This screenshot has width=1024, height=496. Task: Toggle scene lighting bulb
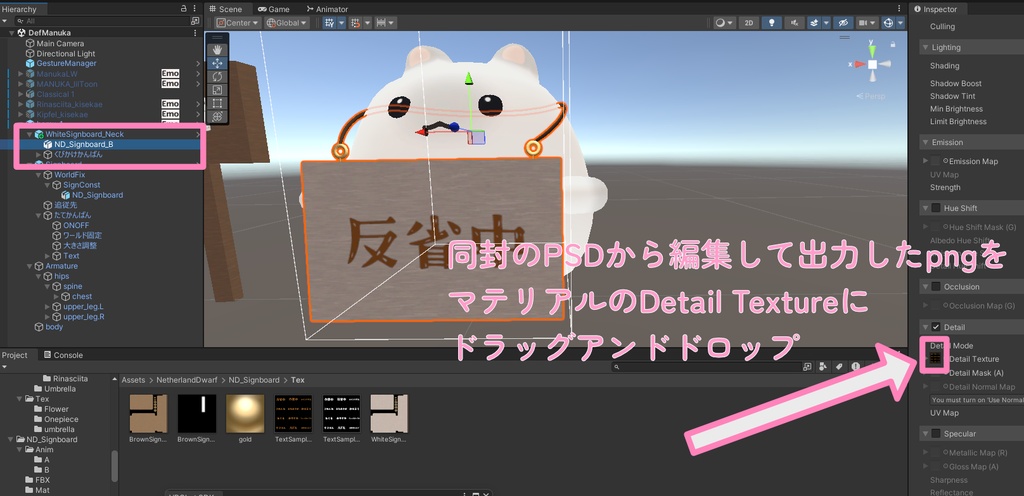[772, 23]
